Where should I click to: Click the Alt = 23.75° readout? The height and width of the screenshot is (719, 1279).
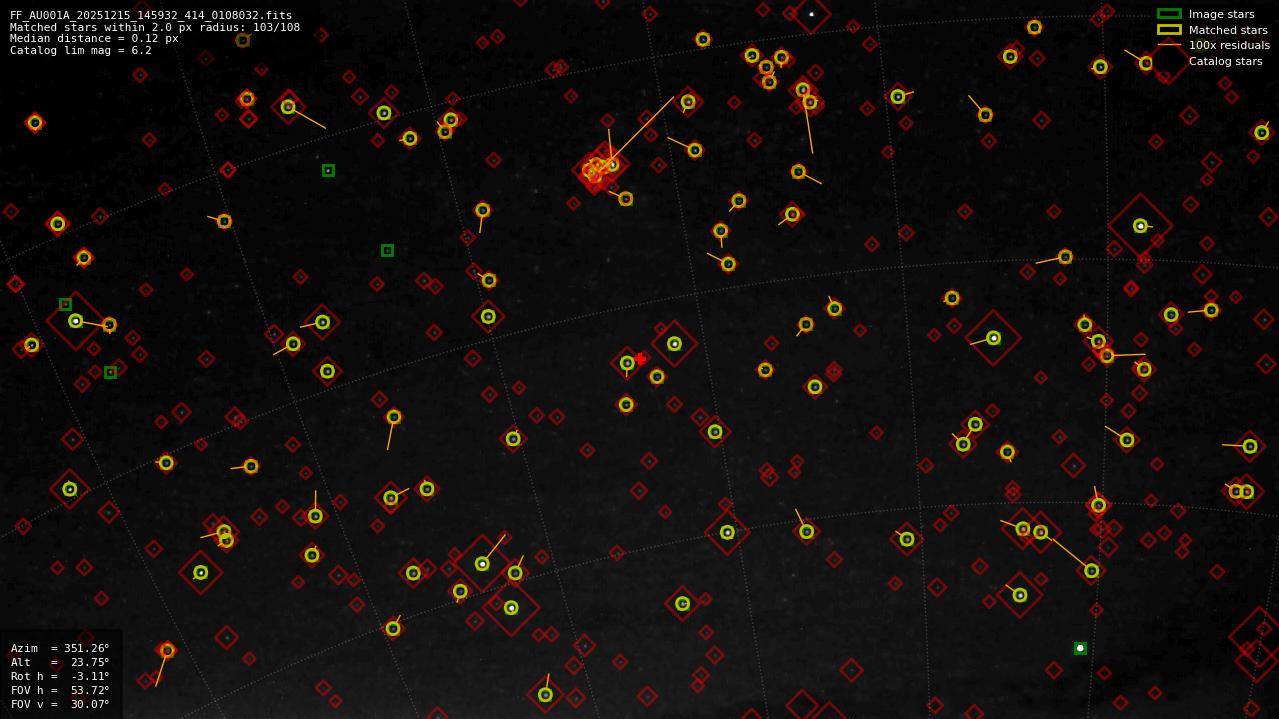[60, 662]
